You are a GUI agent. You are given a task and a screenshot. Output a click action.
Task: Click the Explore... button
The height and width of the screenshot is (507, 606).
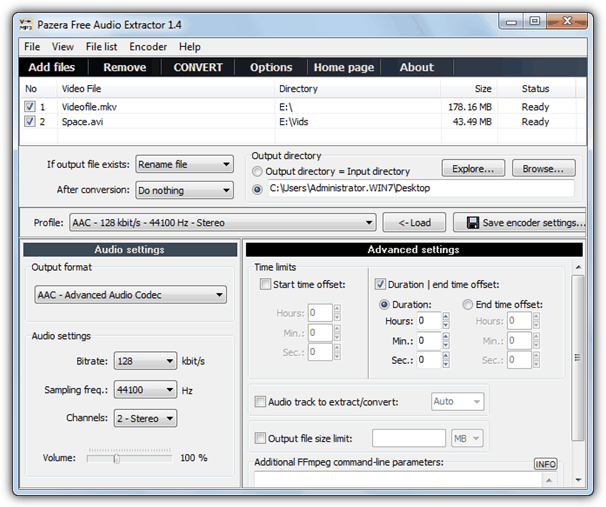pos(473,168)
